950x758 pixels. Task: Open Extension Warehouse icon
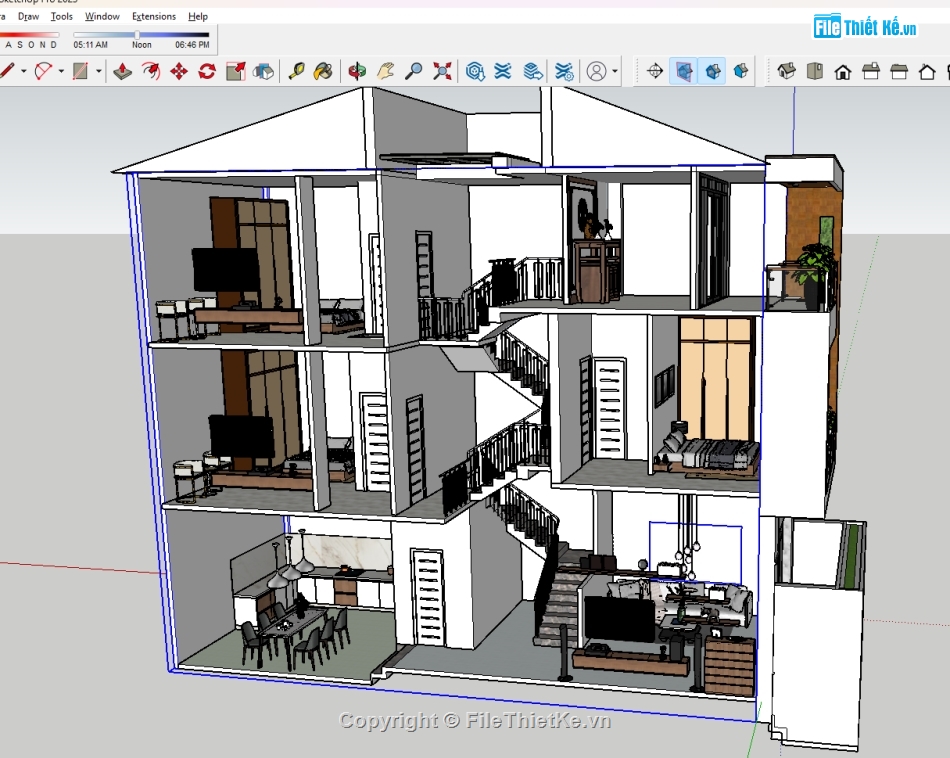point(503,71)
